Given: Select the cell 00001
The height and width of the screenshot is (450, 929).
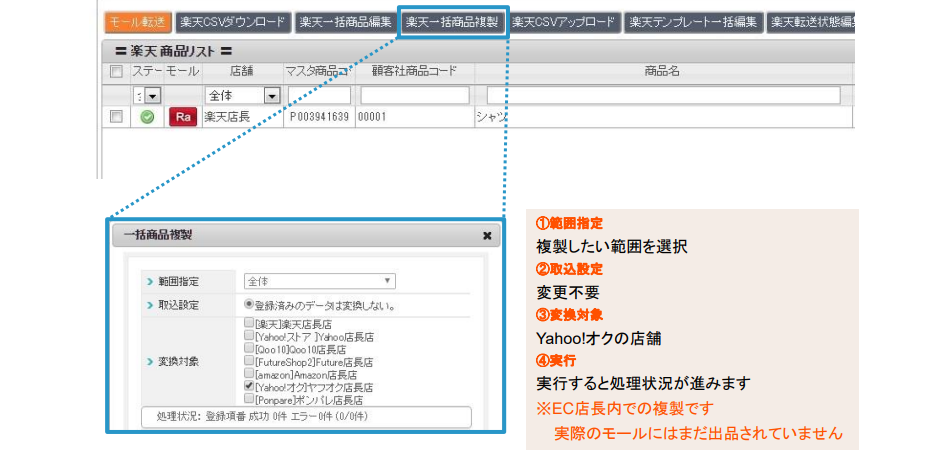Looking at the screenshot, I should click(414, 117).
